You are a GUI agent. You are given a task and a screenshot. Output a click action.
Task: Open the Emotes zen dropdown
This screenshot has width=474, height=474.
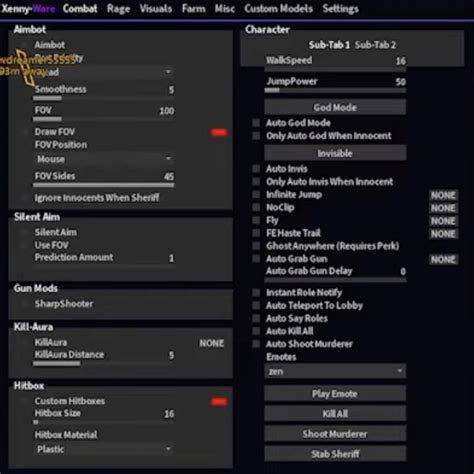point(335,371)
